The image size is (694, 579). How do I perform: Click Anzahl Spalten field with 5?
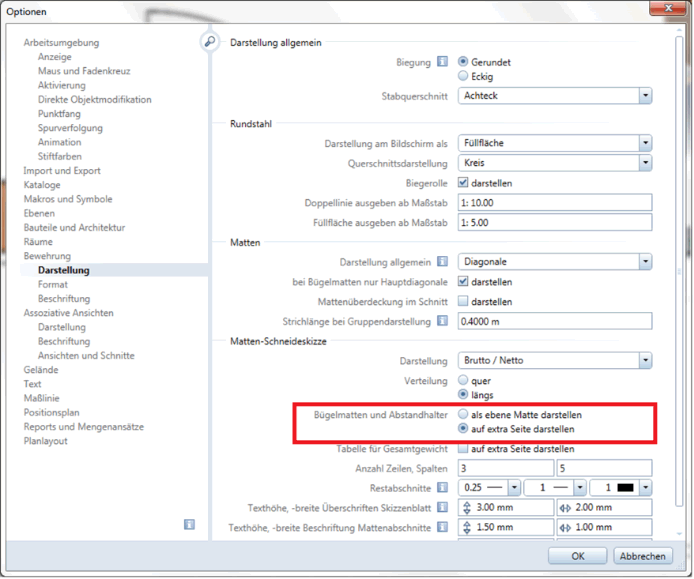pyautogui.click(x=604, y=468)
